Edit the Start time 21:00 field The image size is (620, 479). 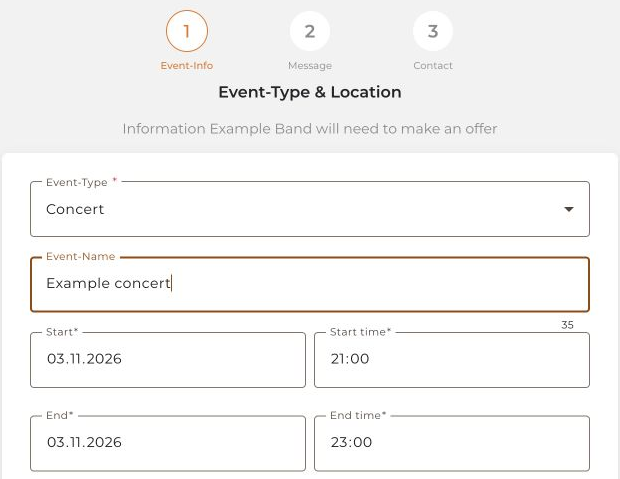pos(452,360)
